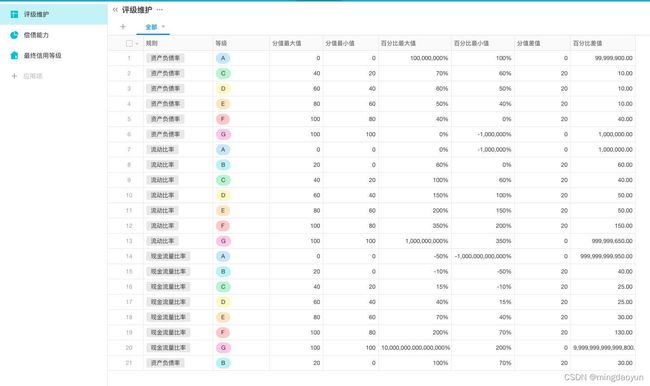Image resolution: width=650 pixels, height=386 pixels.
Task: Click the 99,999,900.00 cell in row 1
Action: [x=603, y=58]
